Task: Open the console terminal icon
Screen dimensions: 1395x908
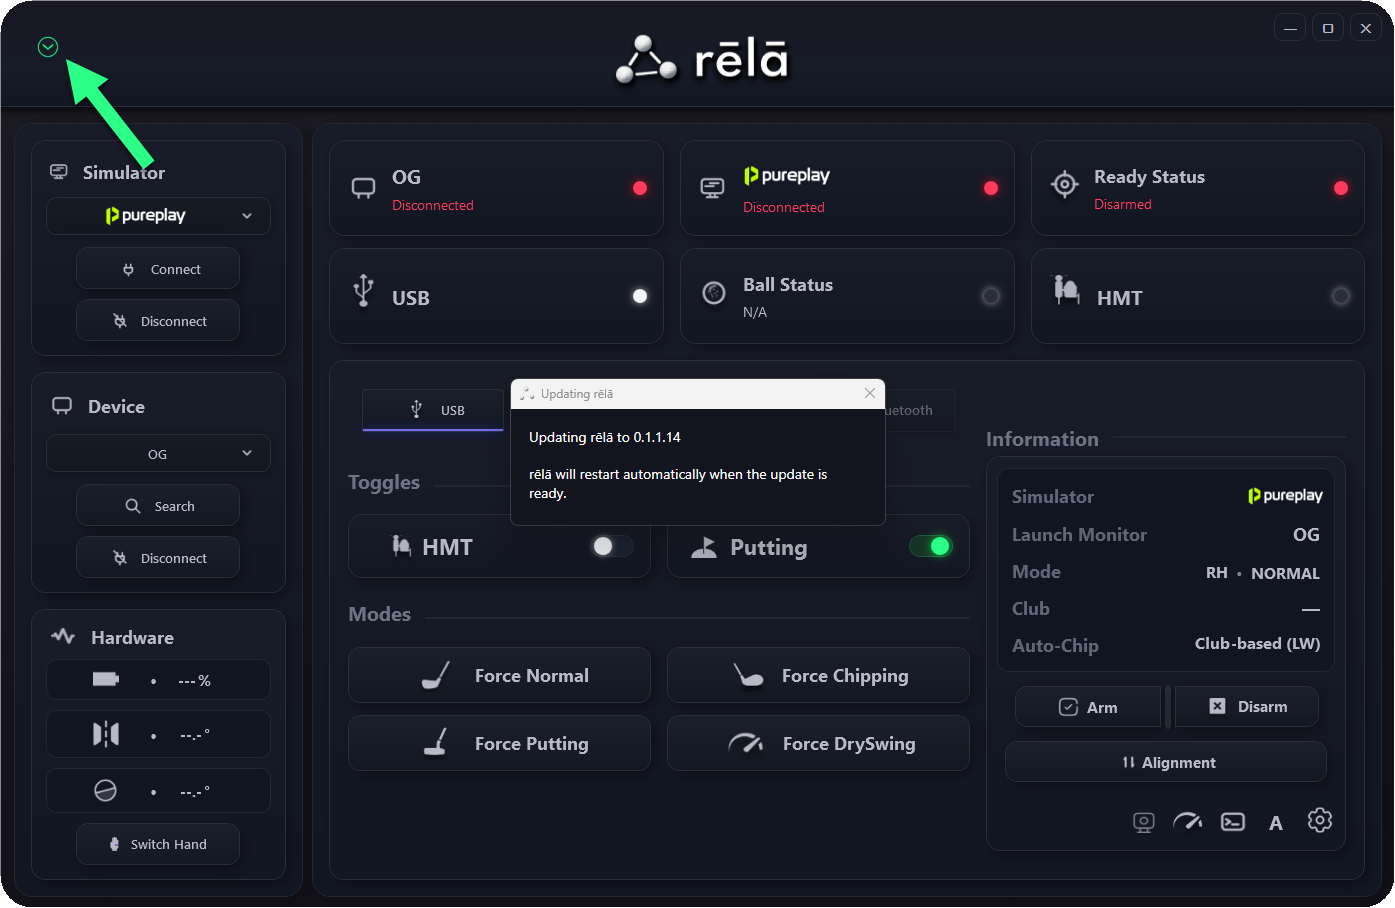Action: (x=1233, y=822)
